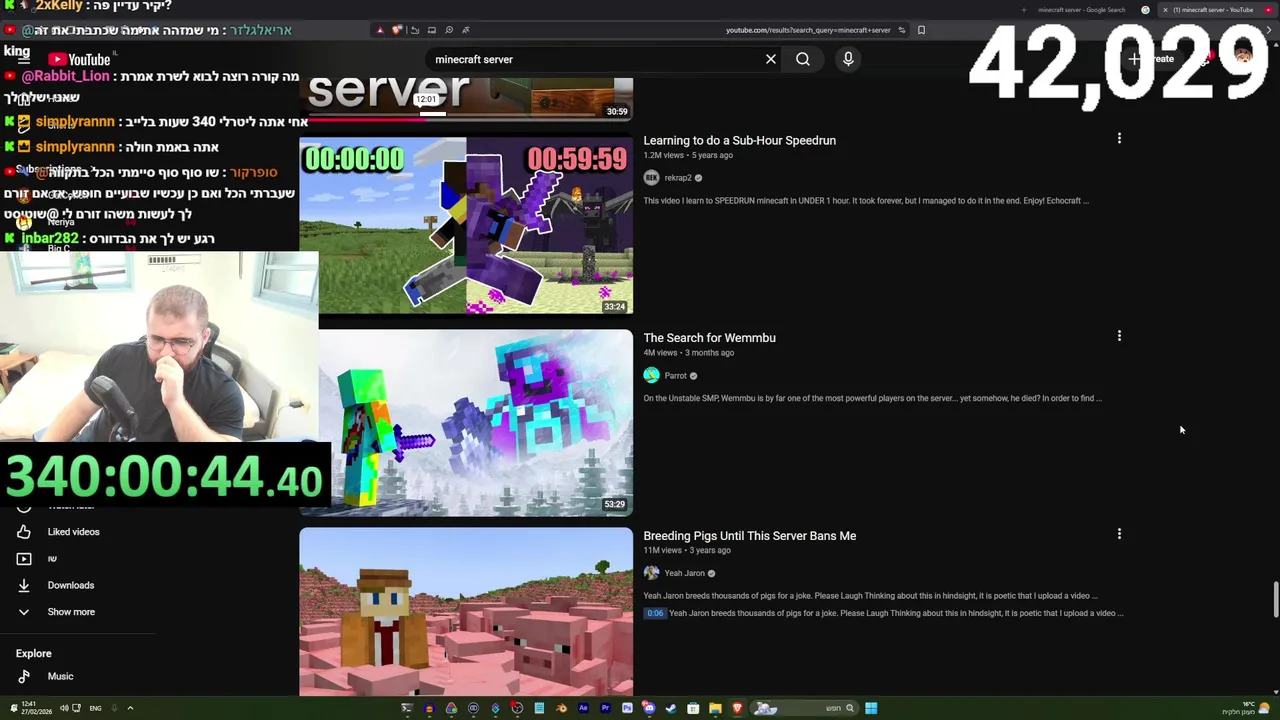Image resolution: width=1280 pixels, height=720 pixels.
Task: Open Liked videos in sidebar
Action: click(73, 532)
